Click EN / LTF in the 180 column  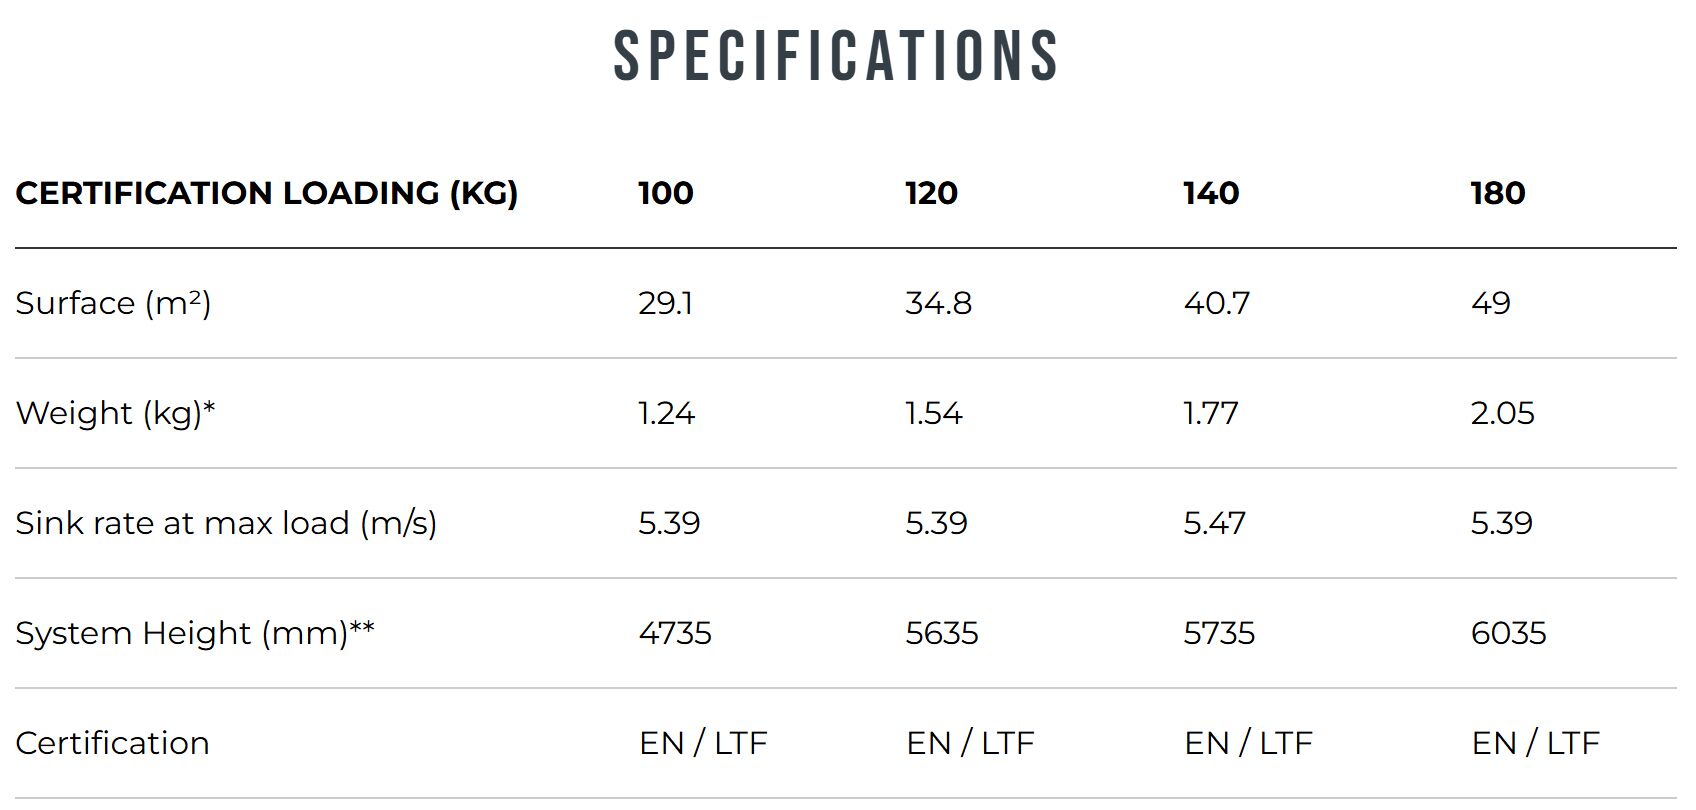click(1535, 743)
